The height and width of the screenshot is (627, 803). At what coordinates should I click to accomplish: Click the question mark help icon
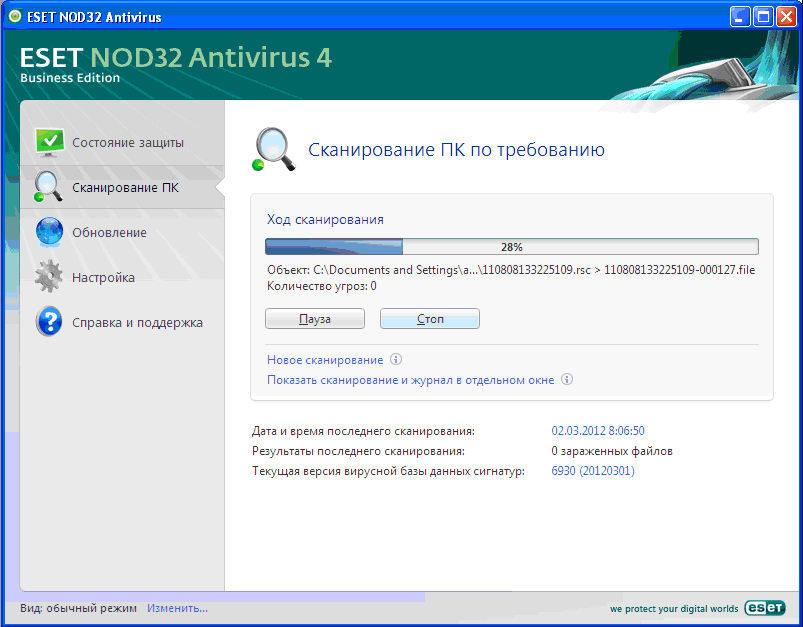(x=49, y=322)
